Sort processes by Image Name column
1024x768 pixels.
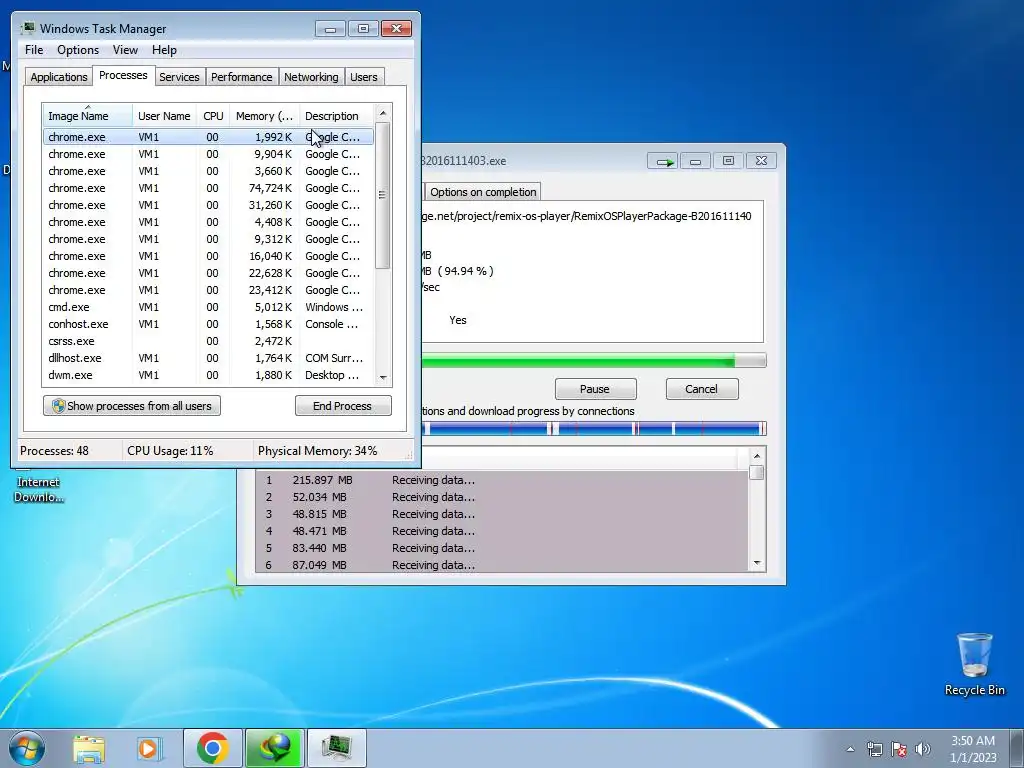click(x=88, y=116)
